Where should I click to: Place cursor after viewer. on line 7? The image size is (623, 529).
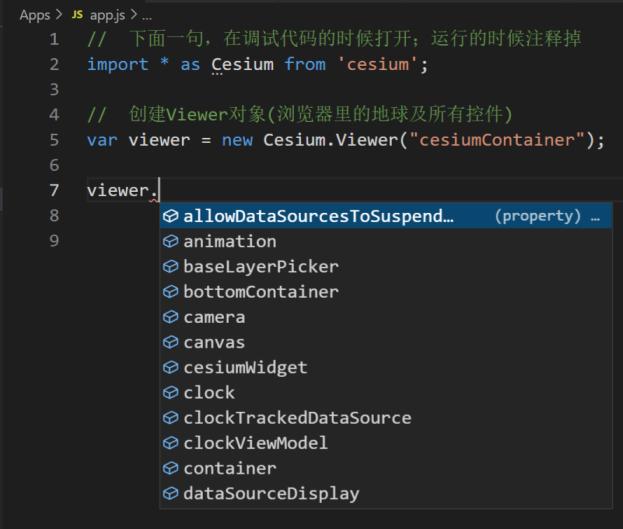coord(159,191)
